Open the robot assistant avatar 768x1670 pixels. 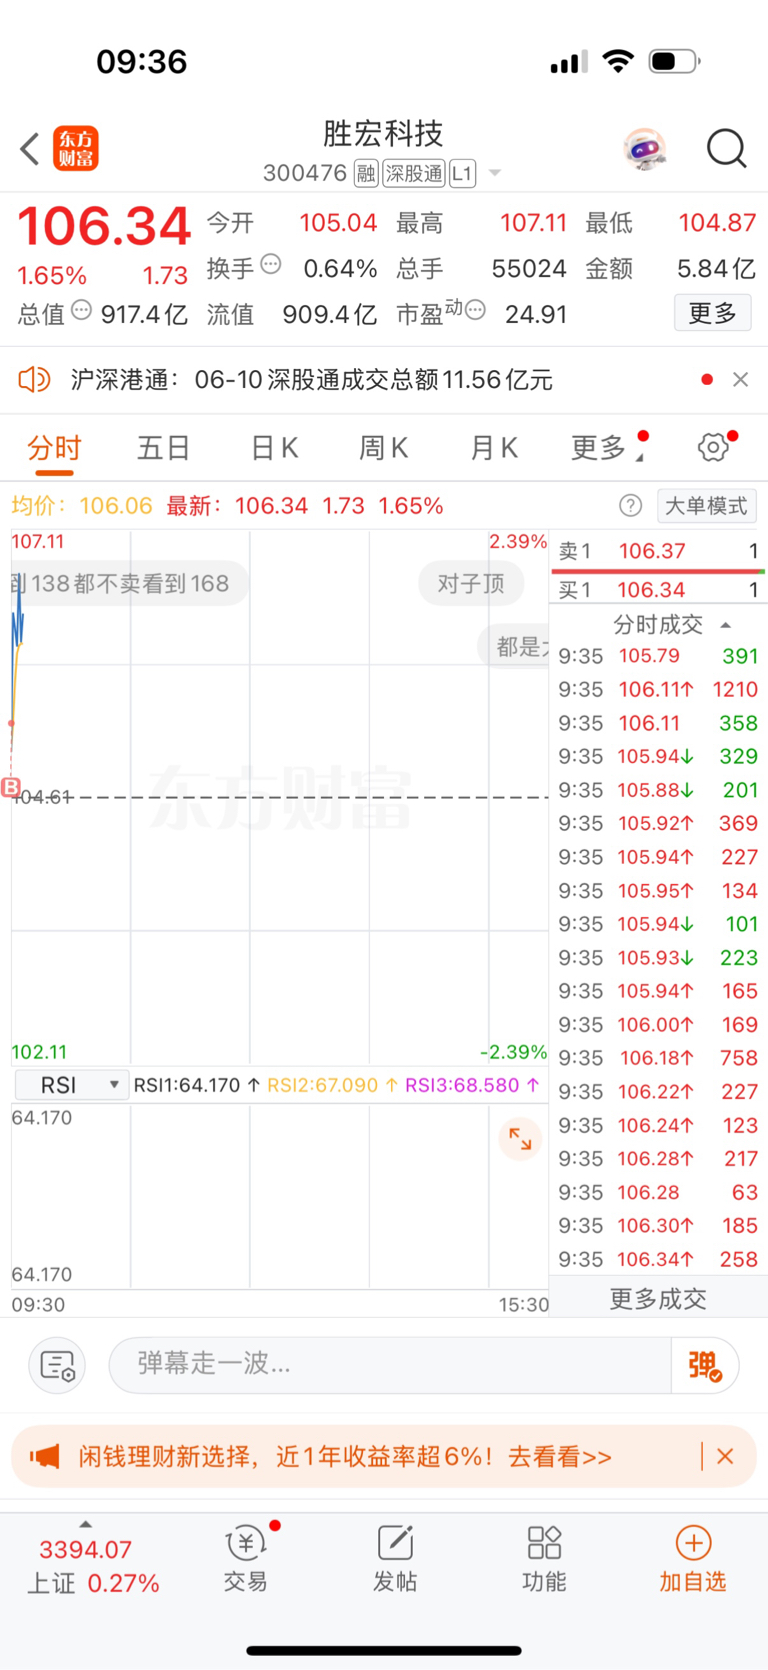[645, 150]
